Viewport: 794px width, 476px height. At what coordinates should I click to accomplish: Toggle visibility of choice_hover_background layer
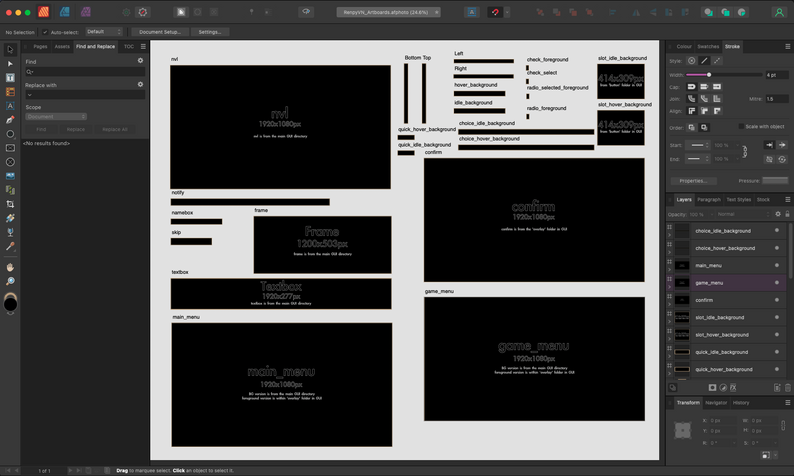click(777, 248)
